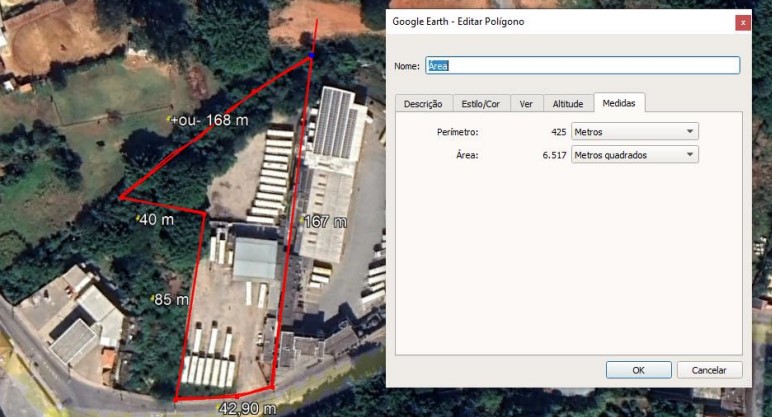Image resolution: width=772 pixels, height=417 pixels.
Task: Click the perimeter value 425
Action: coord(558,132)
